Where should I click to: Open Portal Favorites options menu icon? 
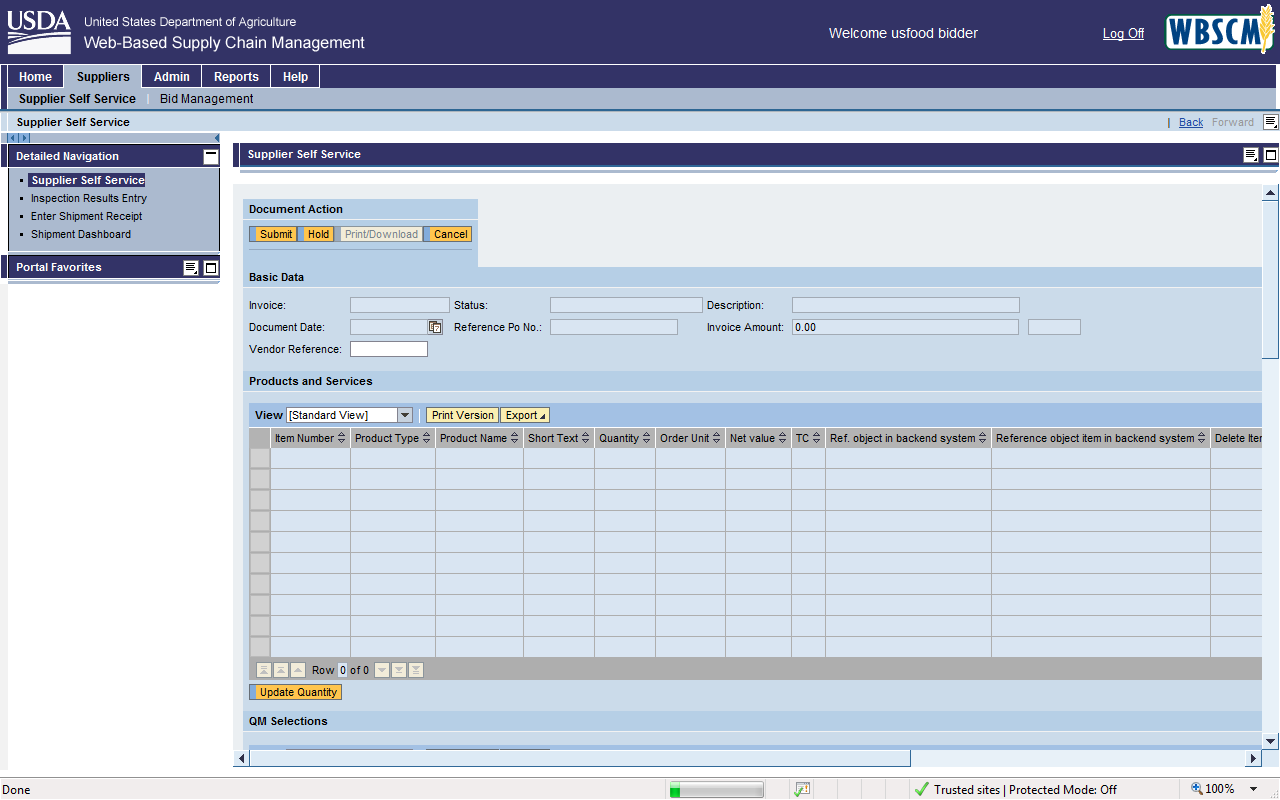point(191,268)
